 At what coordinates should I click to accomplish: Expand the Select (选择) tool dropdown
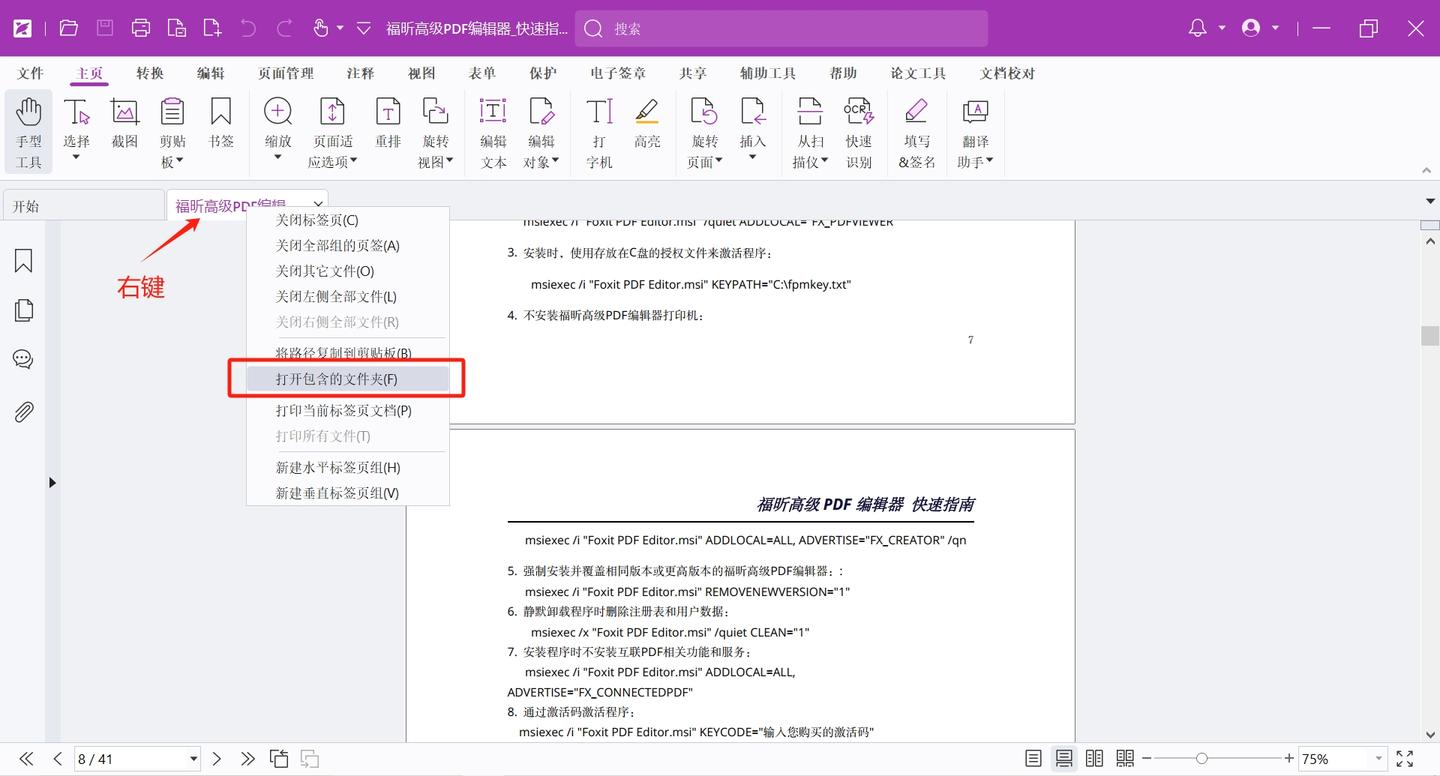[x=77, y=157]
